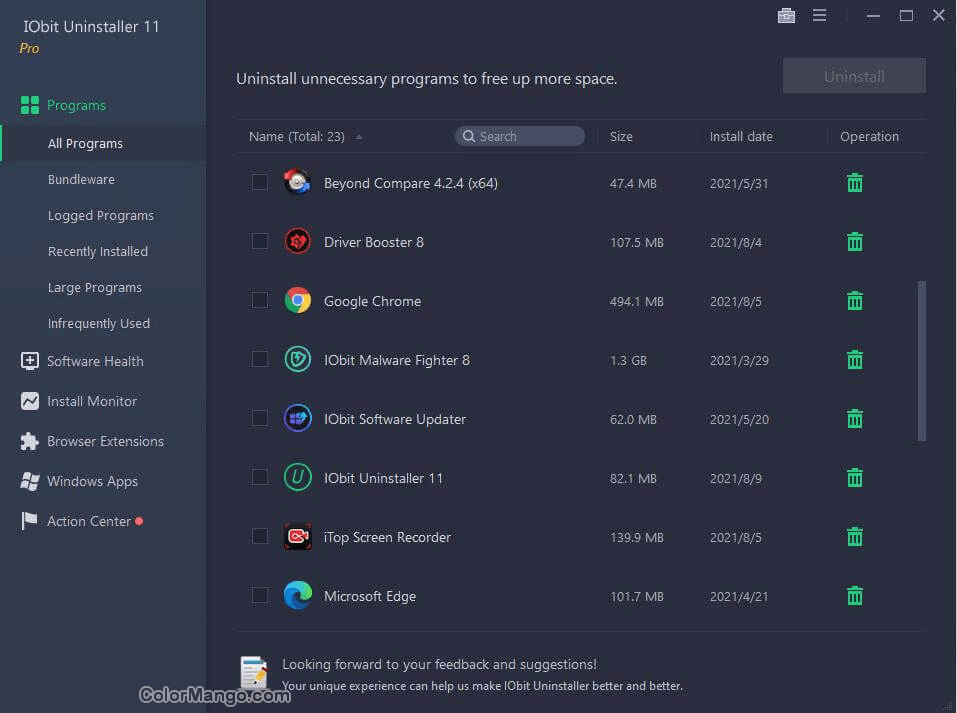Click the feedback notepad icon

[254, 674]
